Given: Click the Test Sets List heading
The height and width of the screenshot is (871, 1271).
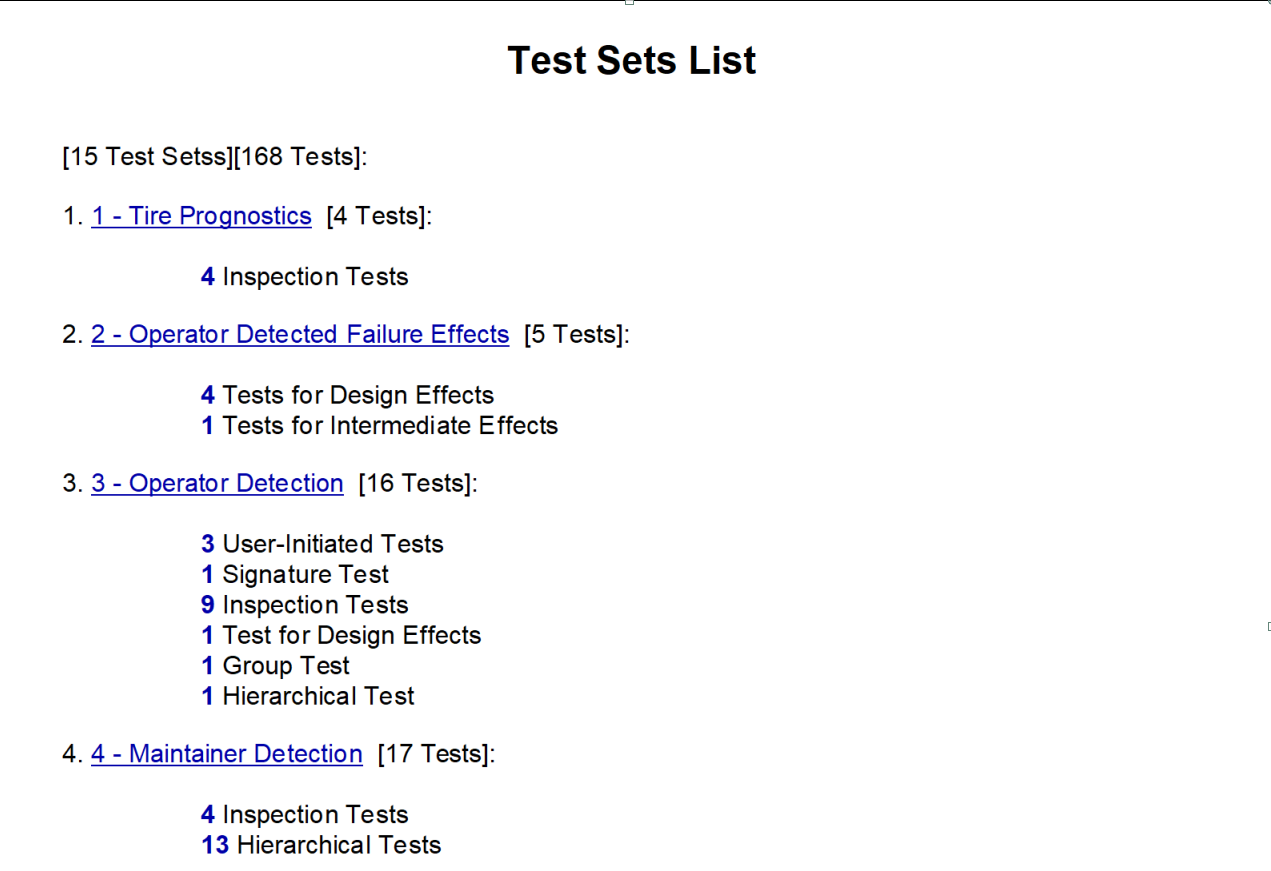Looking at the screenshot, I should (x=631, y=60).
